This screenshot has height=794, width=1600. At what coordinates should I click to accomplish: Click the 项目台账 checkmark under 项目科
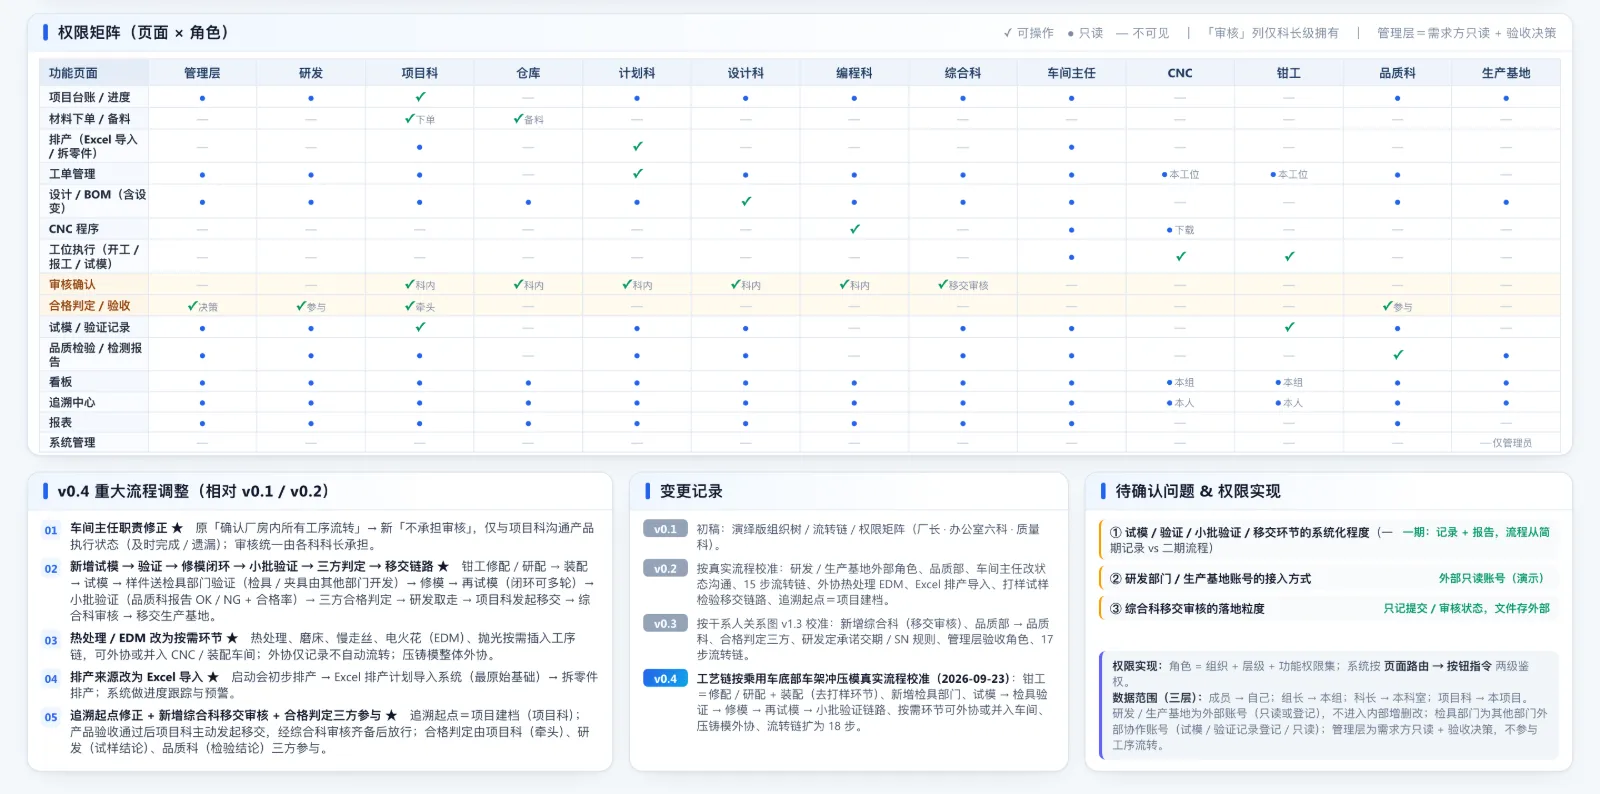pyautogui.click(x=420, y=97)
